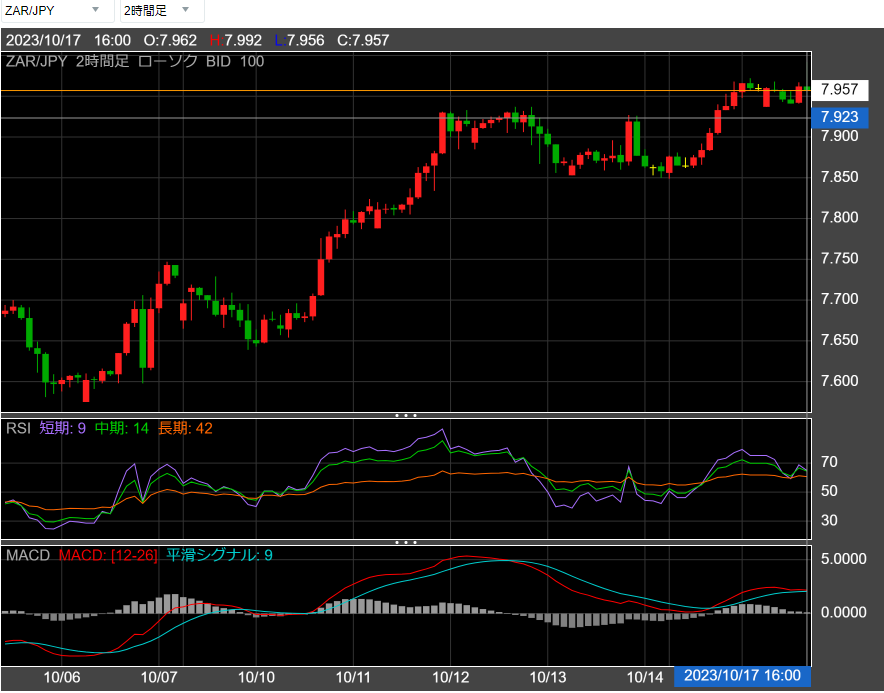Screen dimensions: 884x693
Task: Select the gray MACD panel title
Action: point(28,554)
